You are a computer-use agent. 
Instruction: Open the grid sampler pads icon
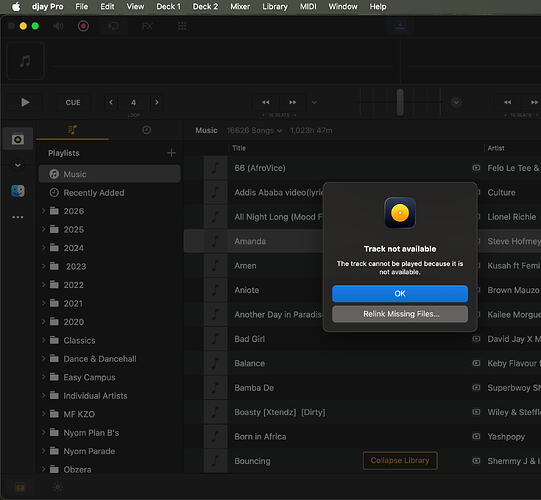(x=182, y=26)
